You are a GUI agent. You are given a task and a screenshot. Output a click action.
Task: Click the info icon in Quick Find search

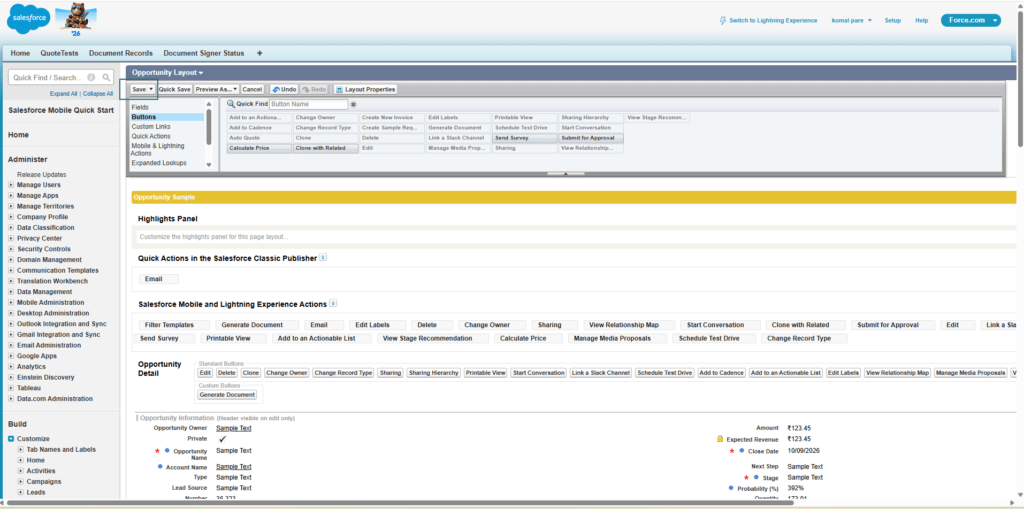pyautogui.click(x=91, y=77)
